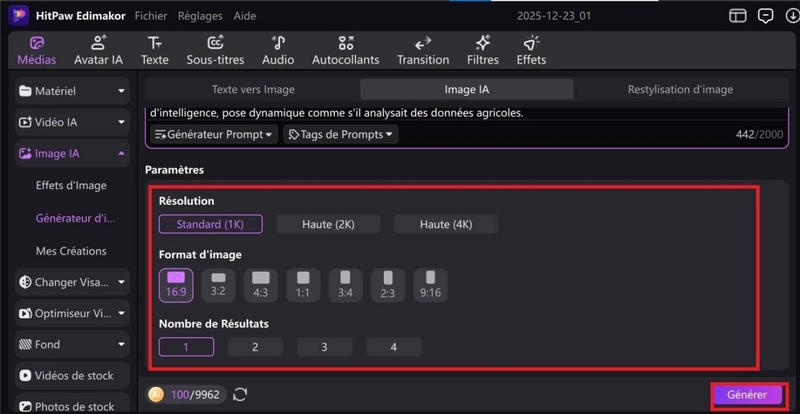Open the Effets panel

coord(531,50)
